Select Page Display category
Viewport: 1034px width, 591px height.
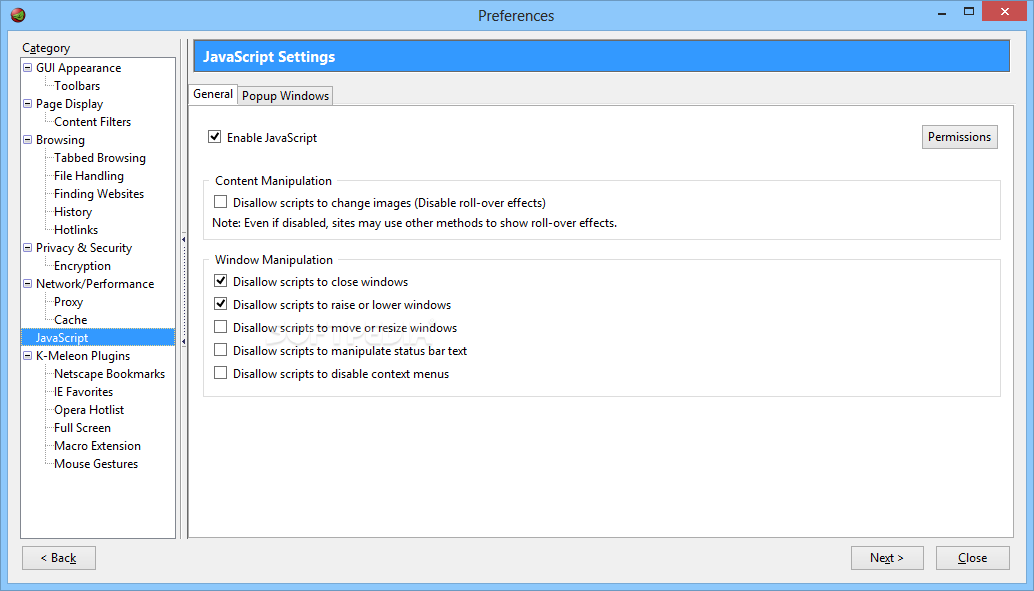[69, 104]
